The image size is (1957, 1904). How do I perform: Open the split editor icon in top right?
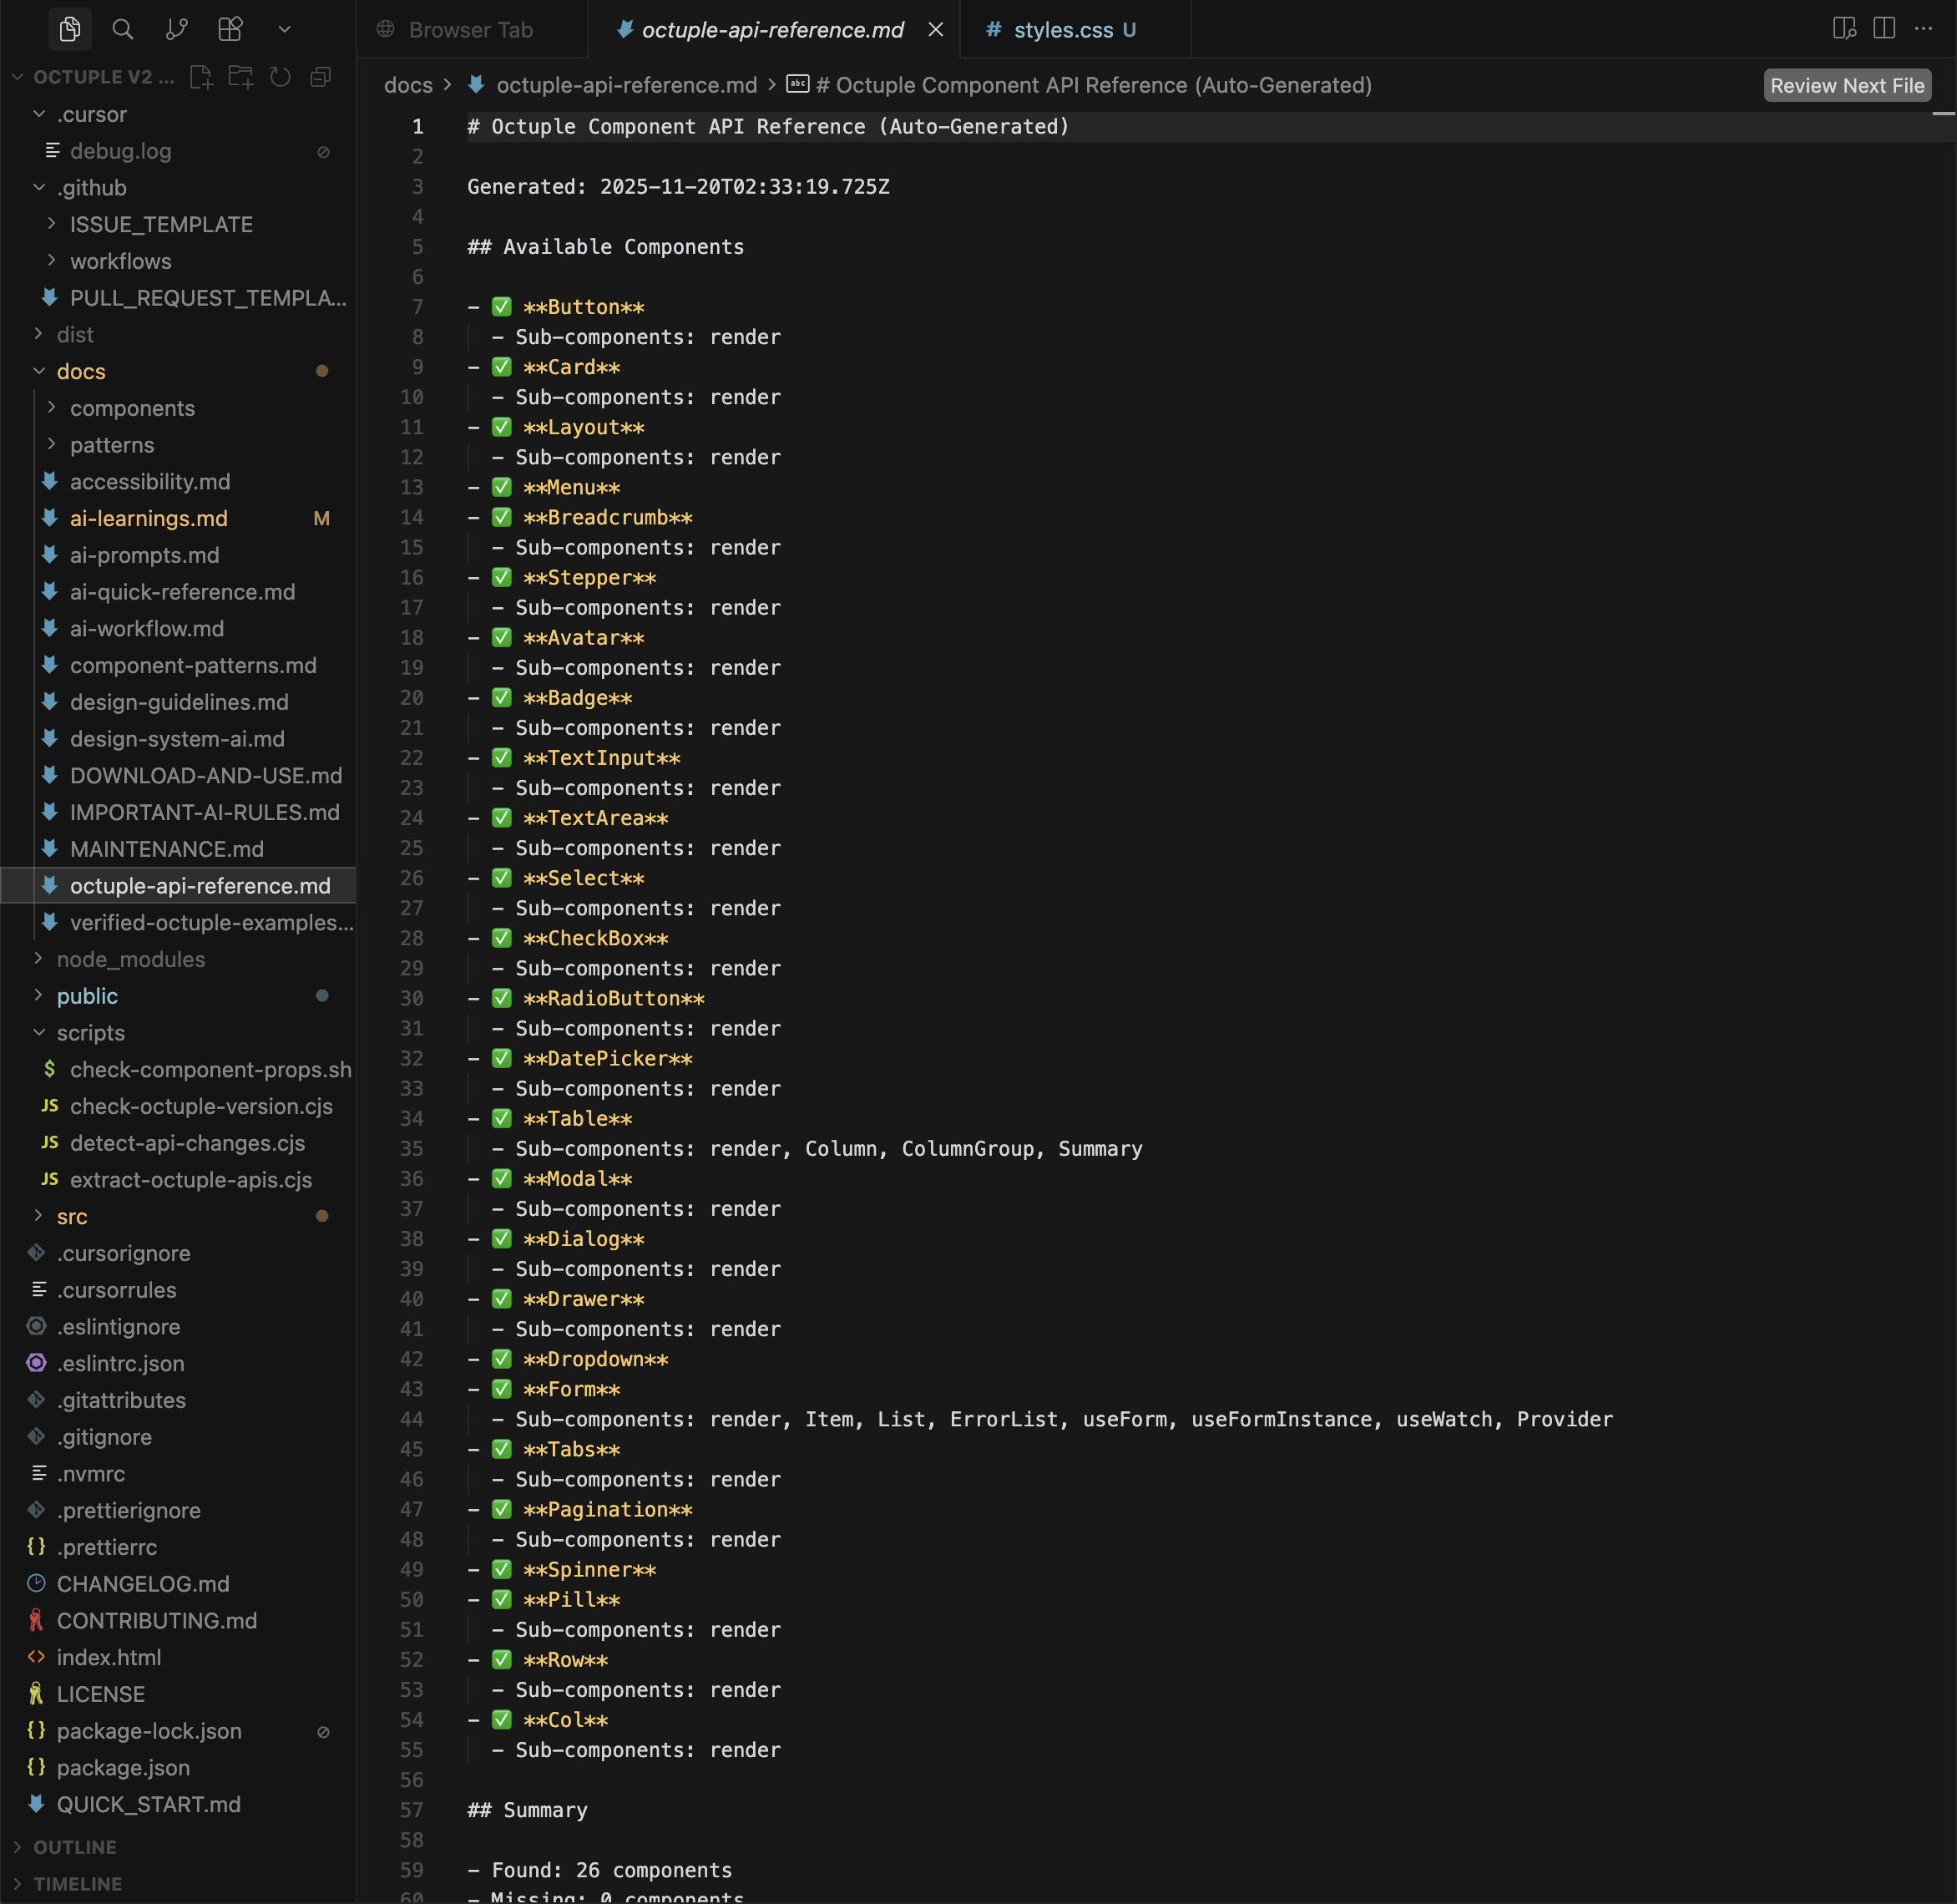point(1884,29)
